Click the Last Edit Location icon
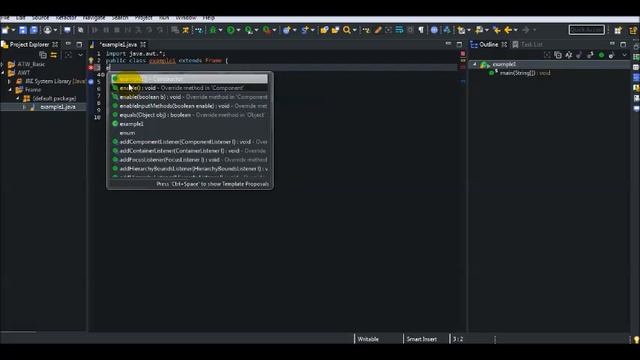The width and height of the screenshot is (640, 360). [x=496, y=30]
